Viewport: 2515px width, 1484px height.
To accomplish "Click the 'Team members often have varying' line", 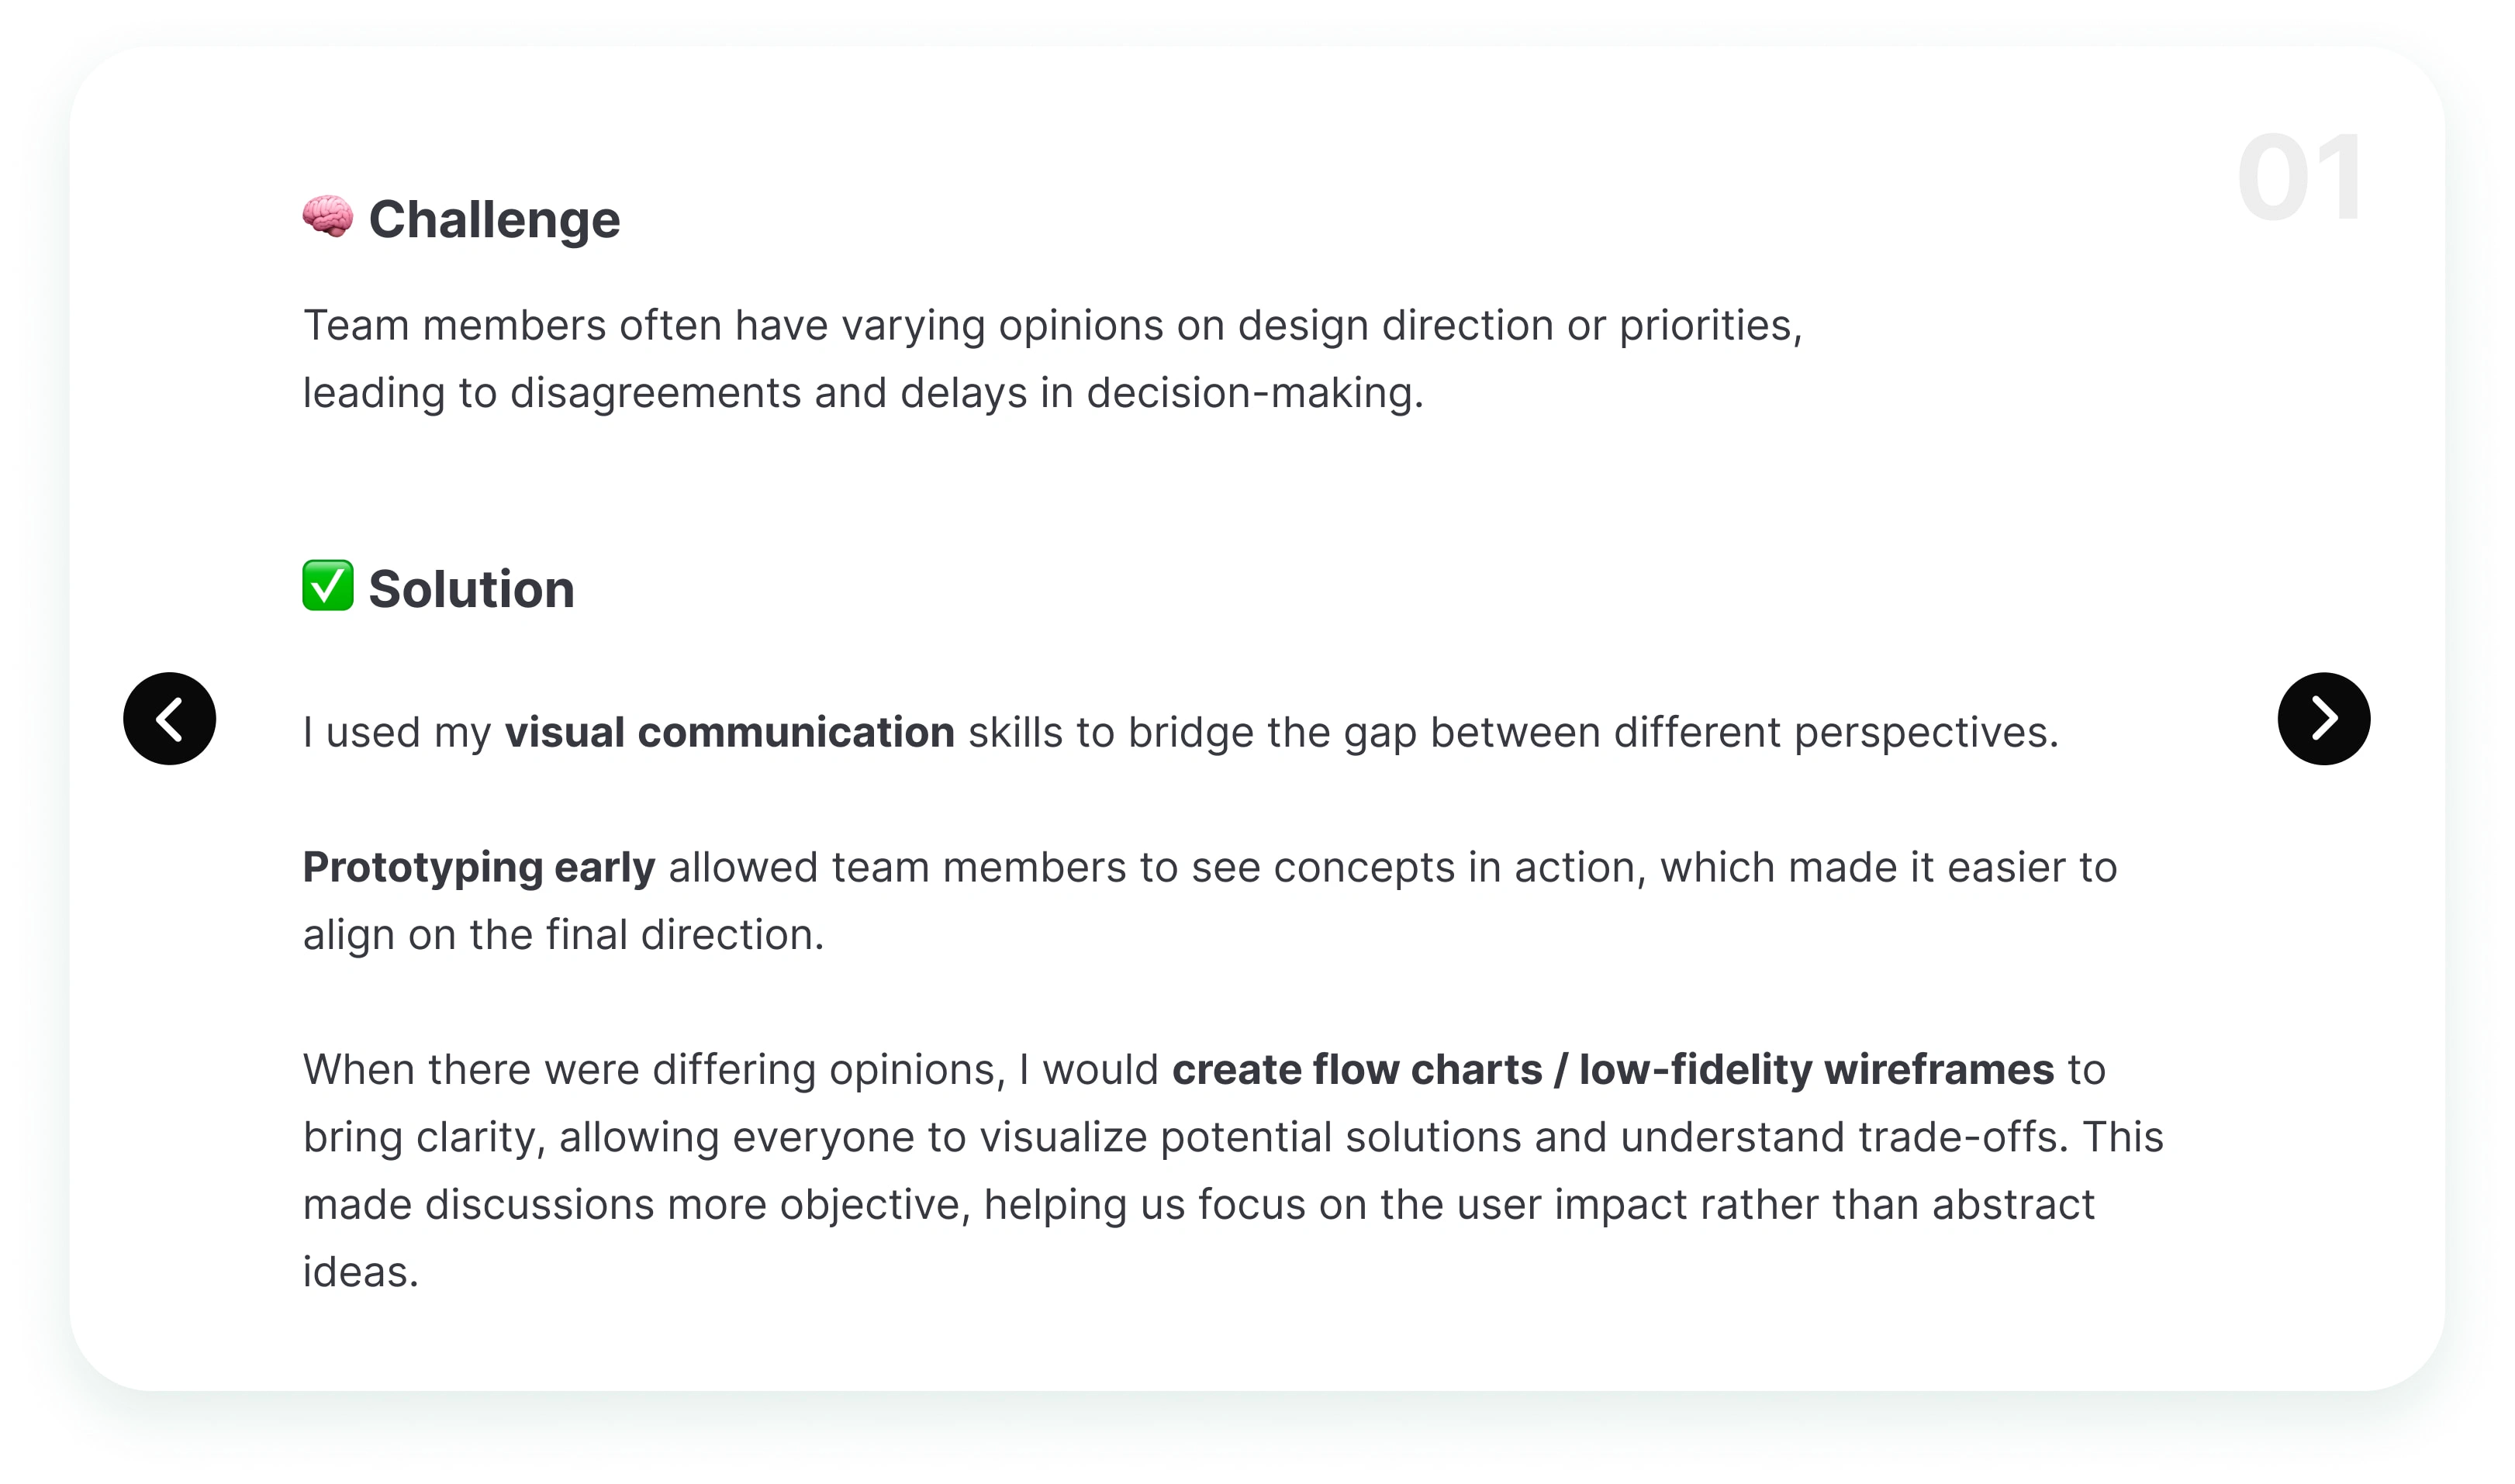I will click(x=1052, y=326).
